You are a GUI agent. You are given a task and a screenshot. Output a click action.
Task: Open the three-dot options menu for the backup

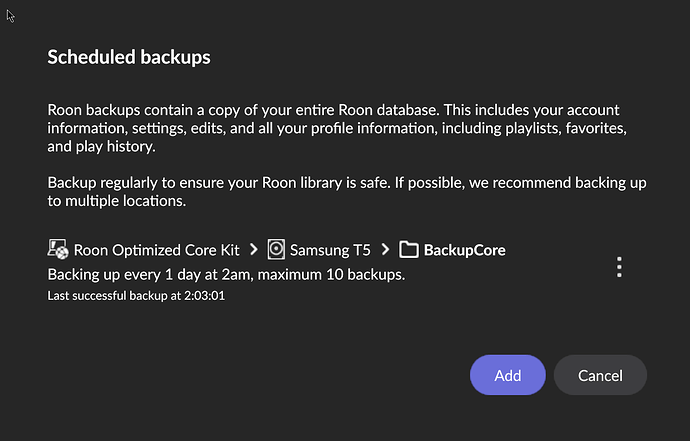[x=619, y=267]
